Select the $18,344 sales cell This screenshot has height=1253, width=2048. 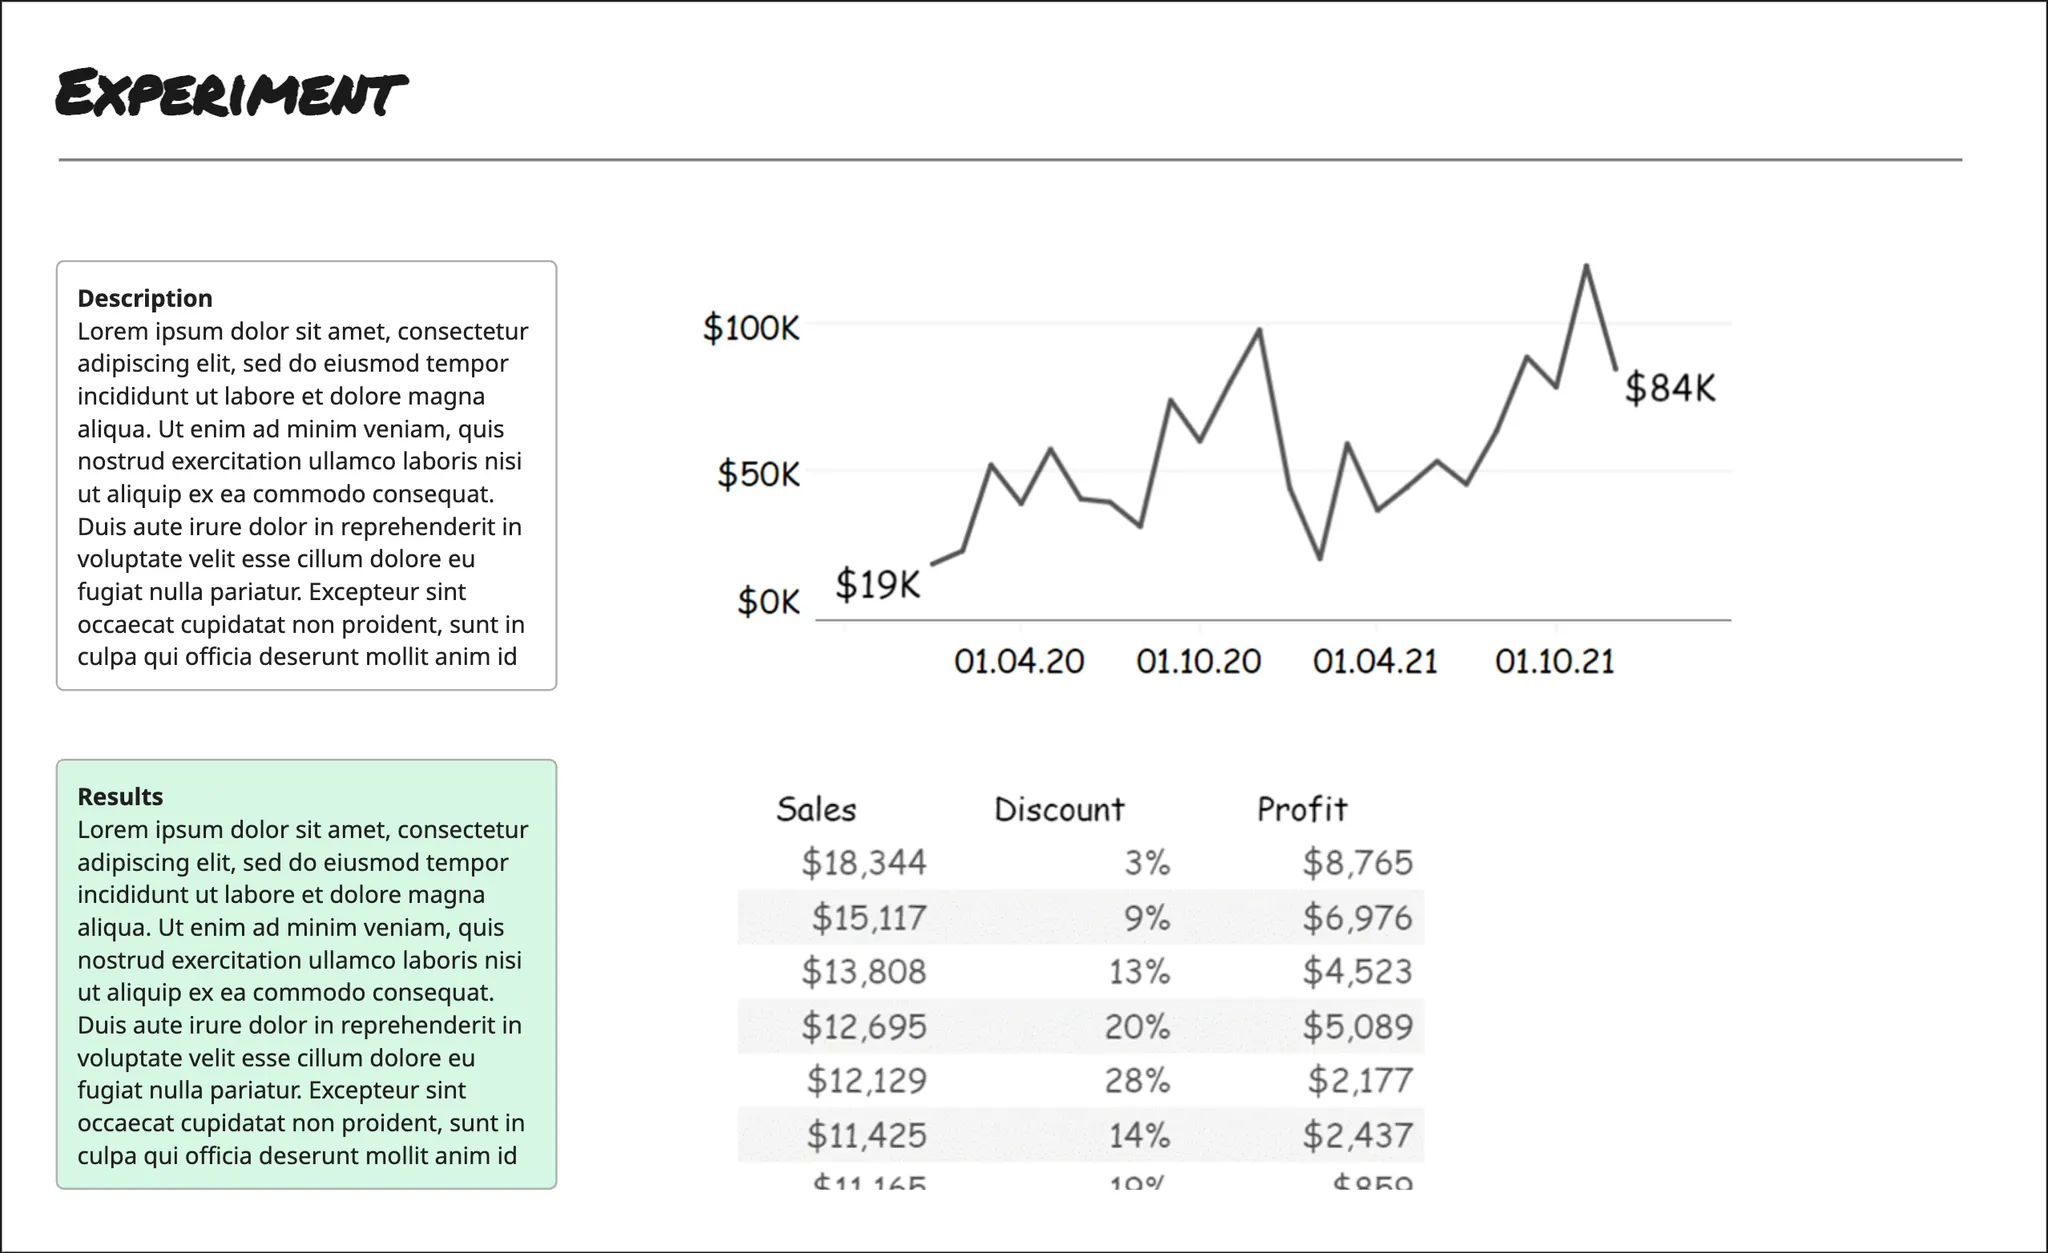tap(864, 862)
